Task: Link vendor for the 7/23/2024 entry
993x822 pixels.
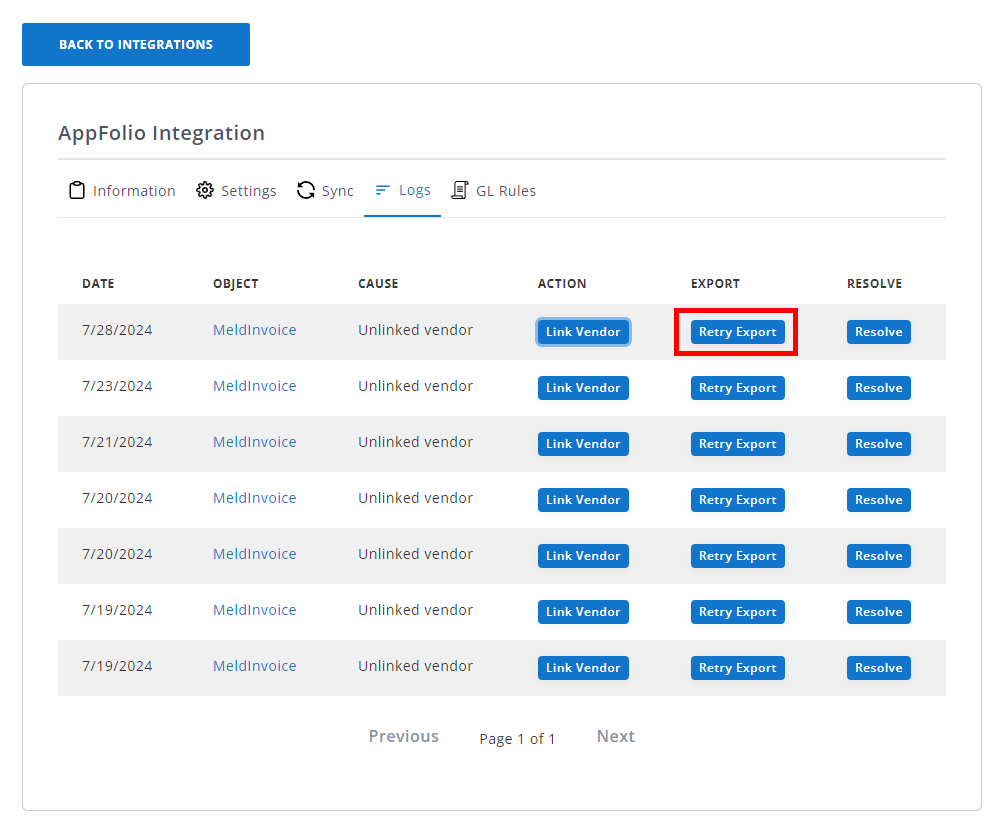Action: click(x=583, y=388)
